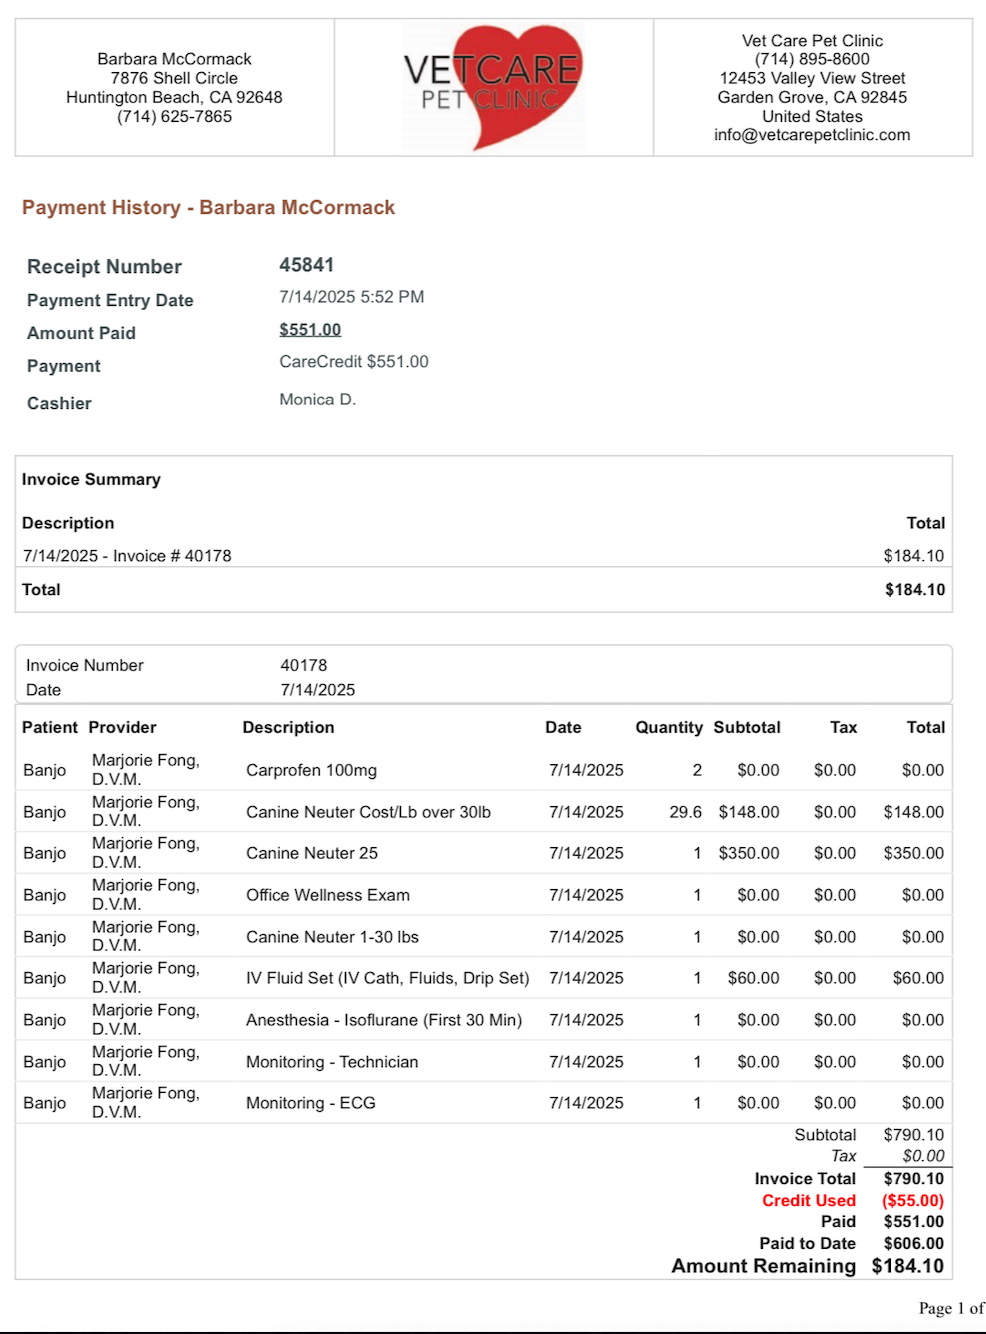Click the IV Fluid Set line item
986x1334 pixels.
387,978
